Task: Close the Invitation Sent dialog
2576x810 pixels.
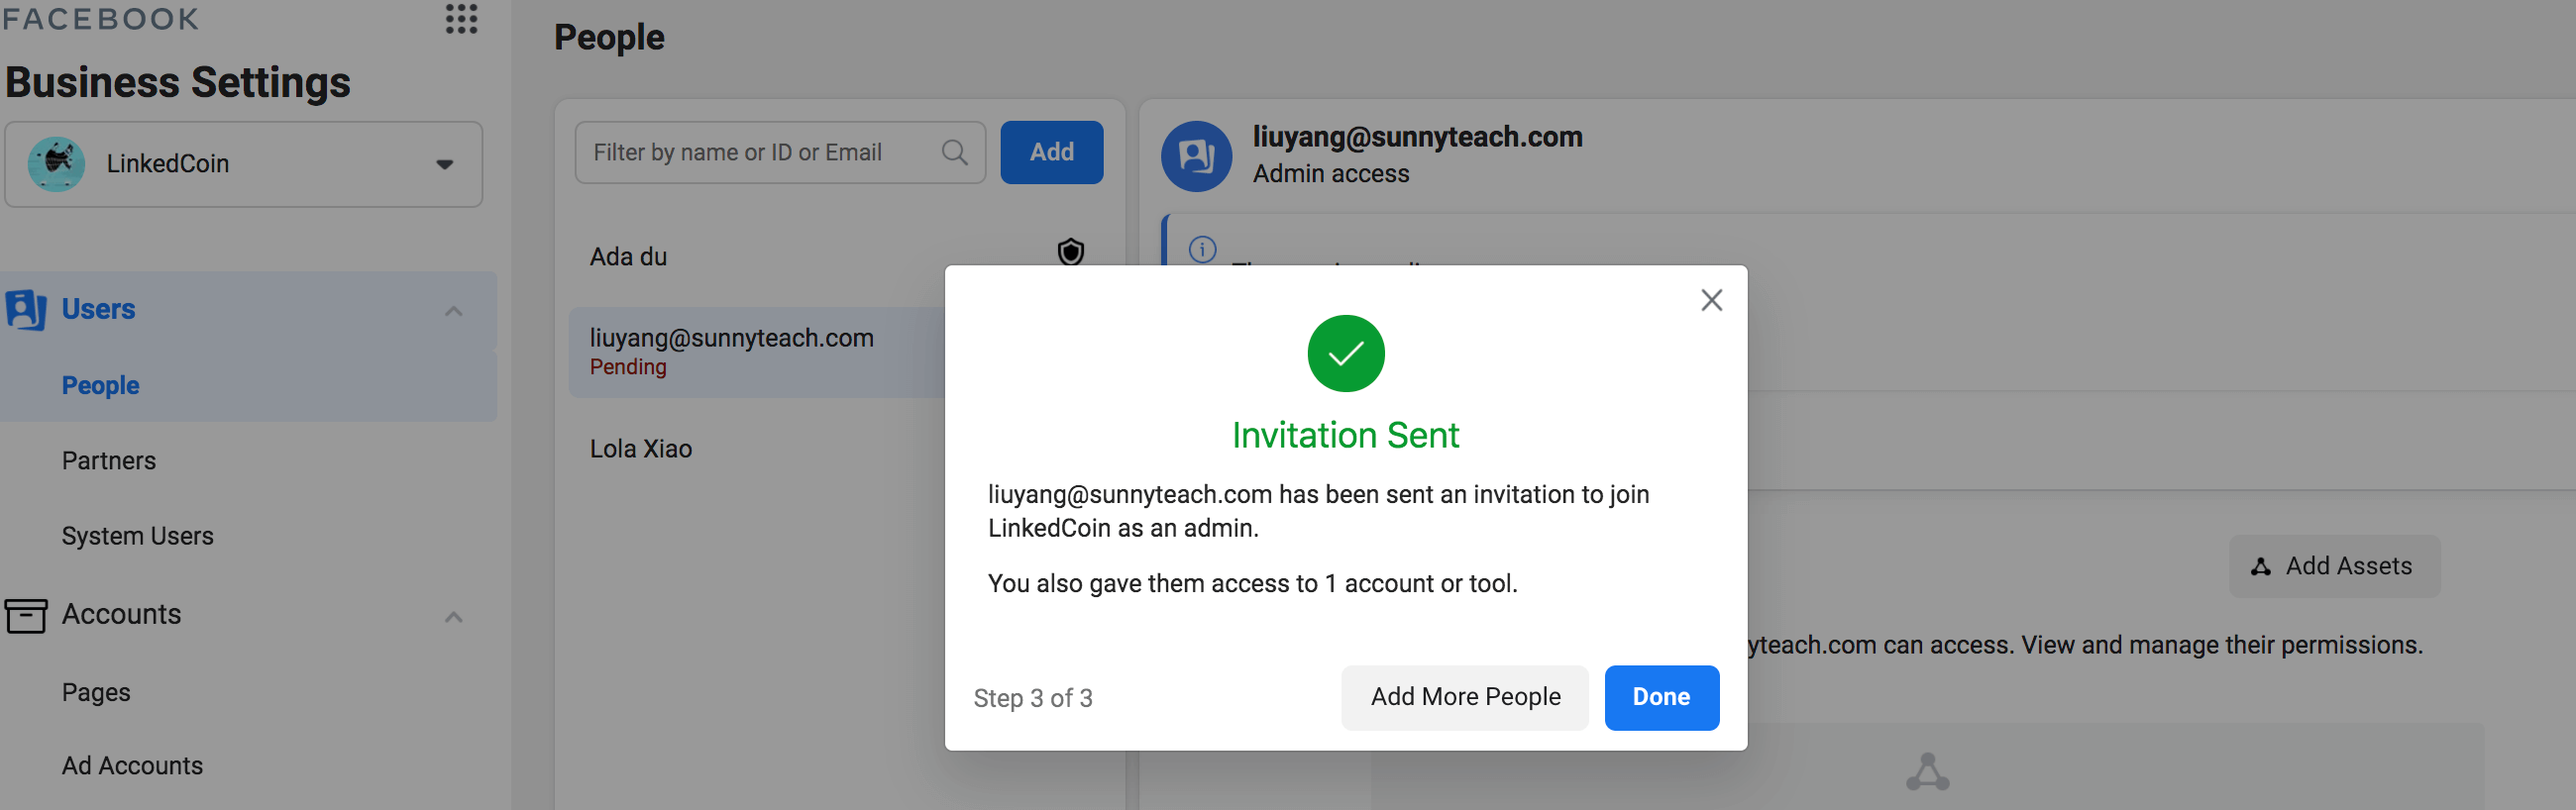Action: point(1711,300)
